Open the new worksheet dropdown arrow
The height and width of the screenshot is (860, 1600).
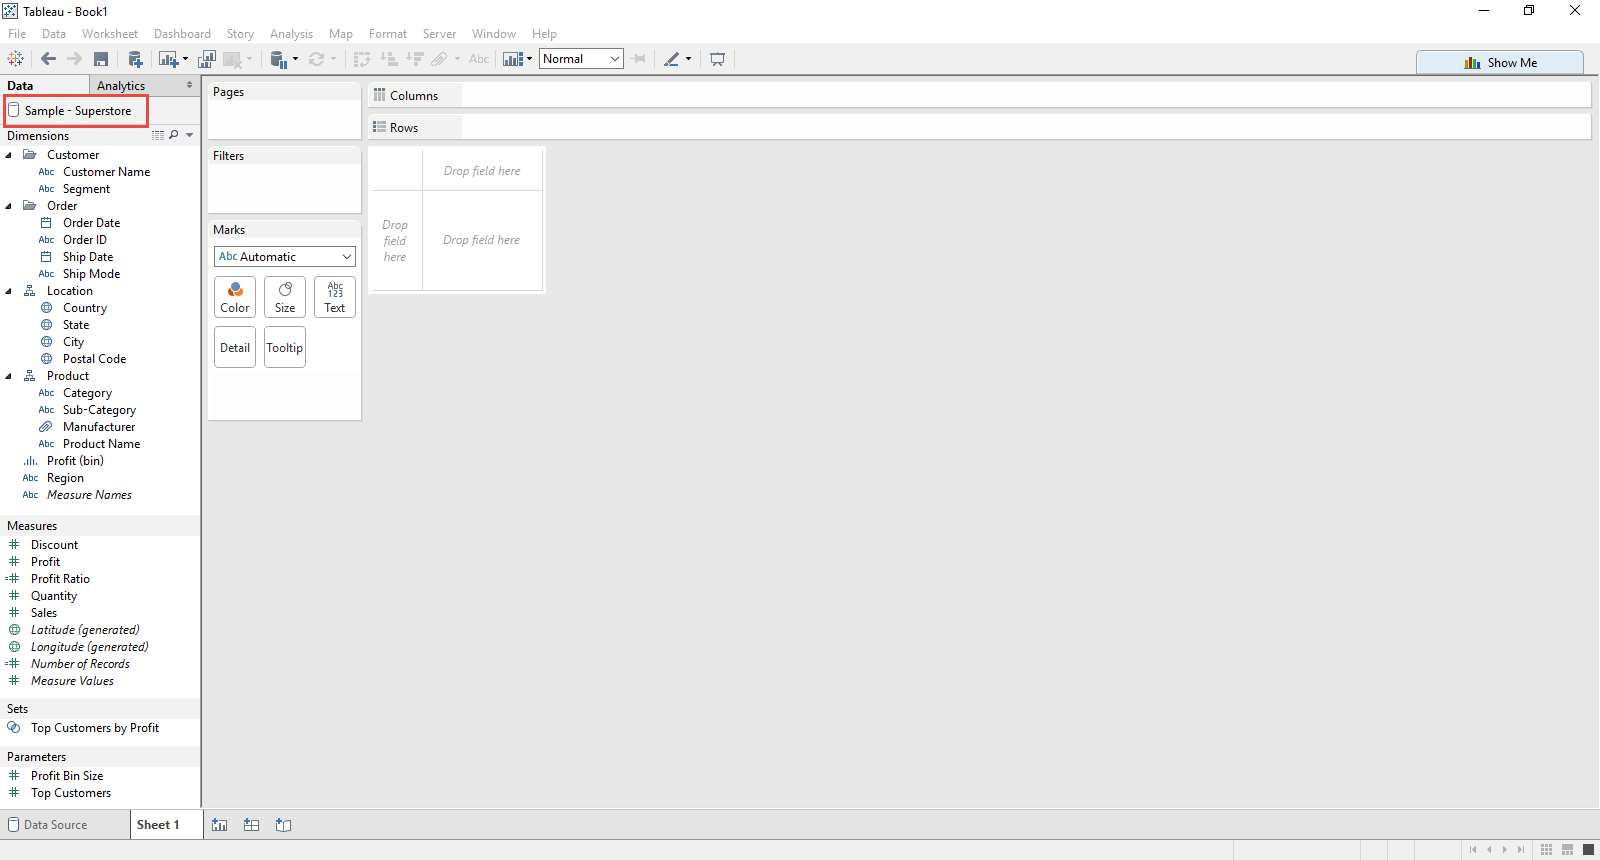(x=185, y=59)
